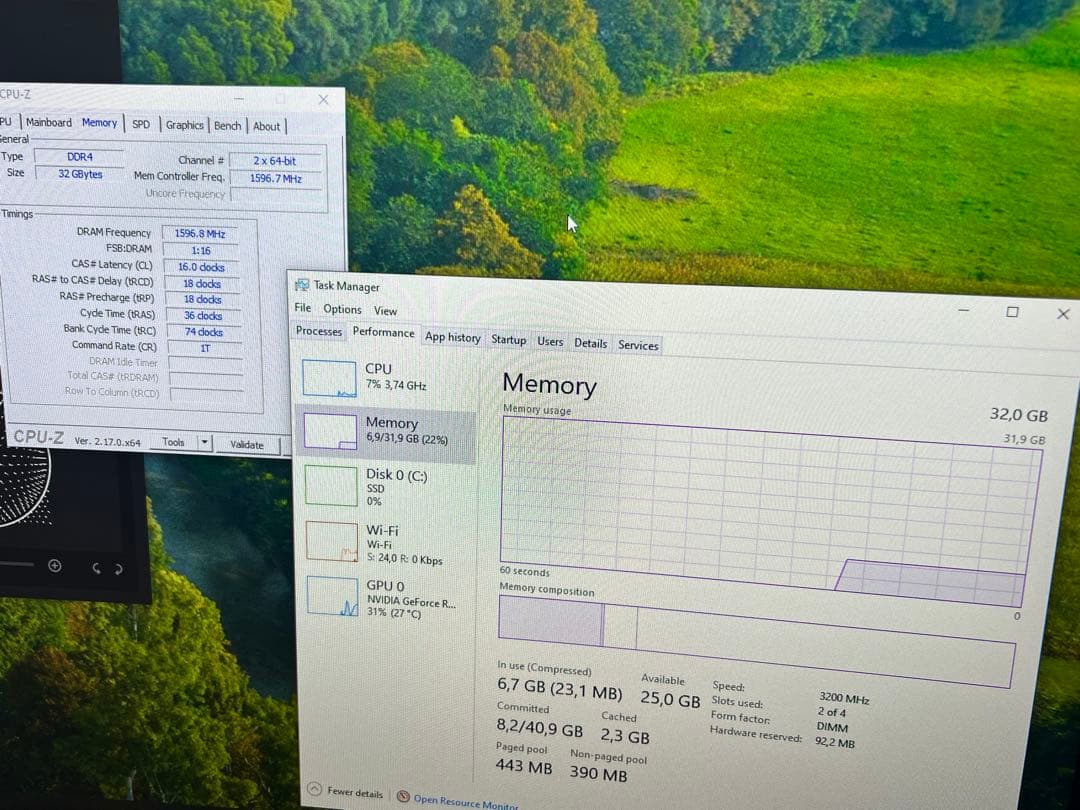1080x810 pixels.
Task: Click the rotate left arrow icon
Action: [x=97, y=568]
